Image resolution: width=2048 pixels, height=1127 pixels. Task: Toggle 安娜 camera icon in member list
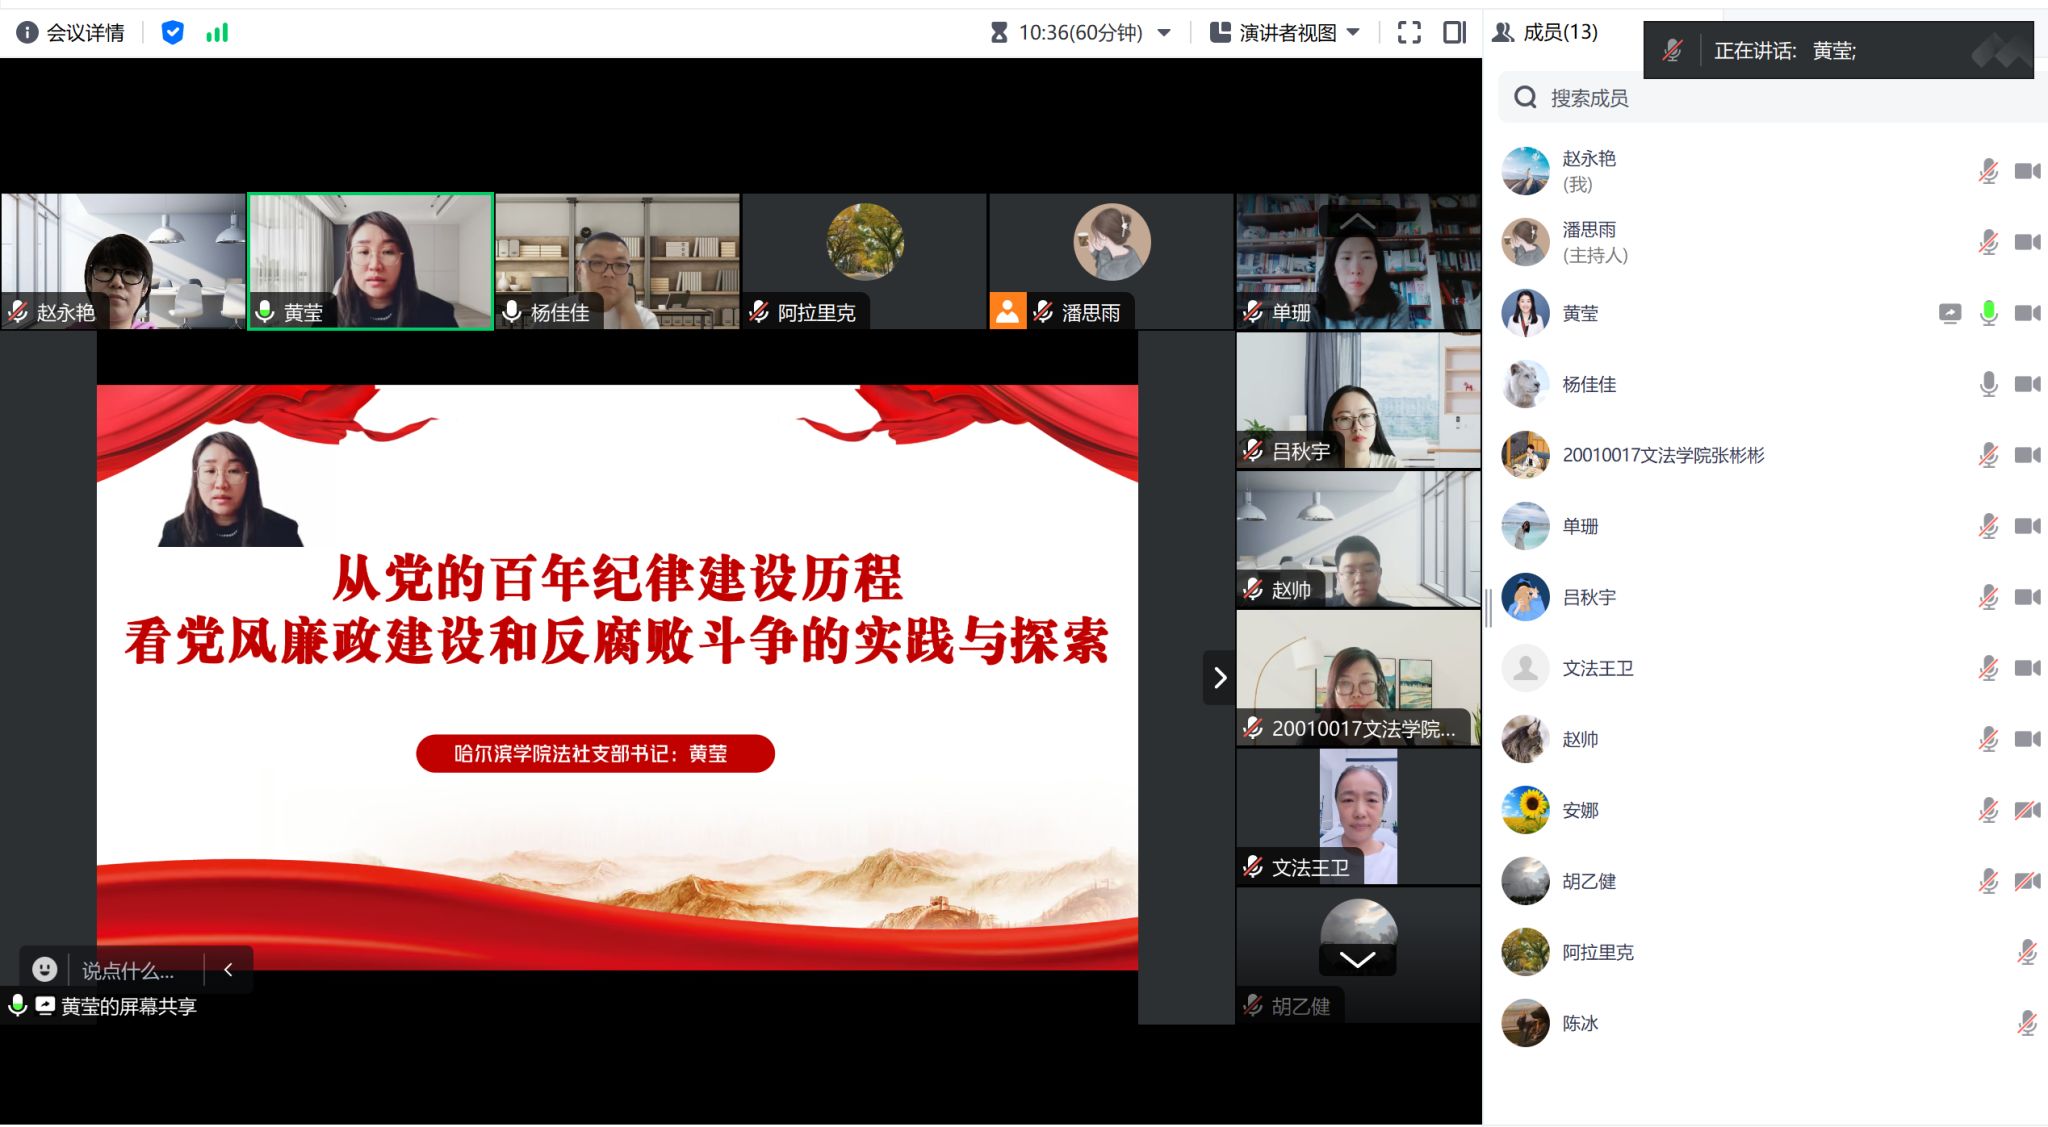click(x=2027, y=811)
